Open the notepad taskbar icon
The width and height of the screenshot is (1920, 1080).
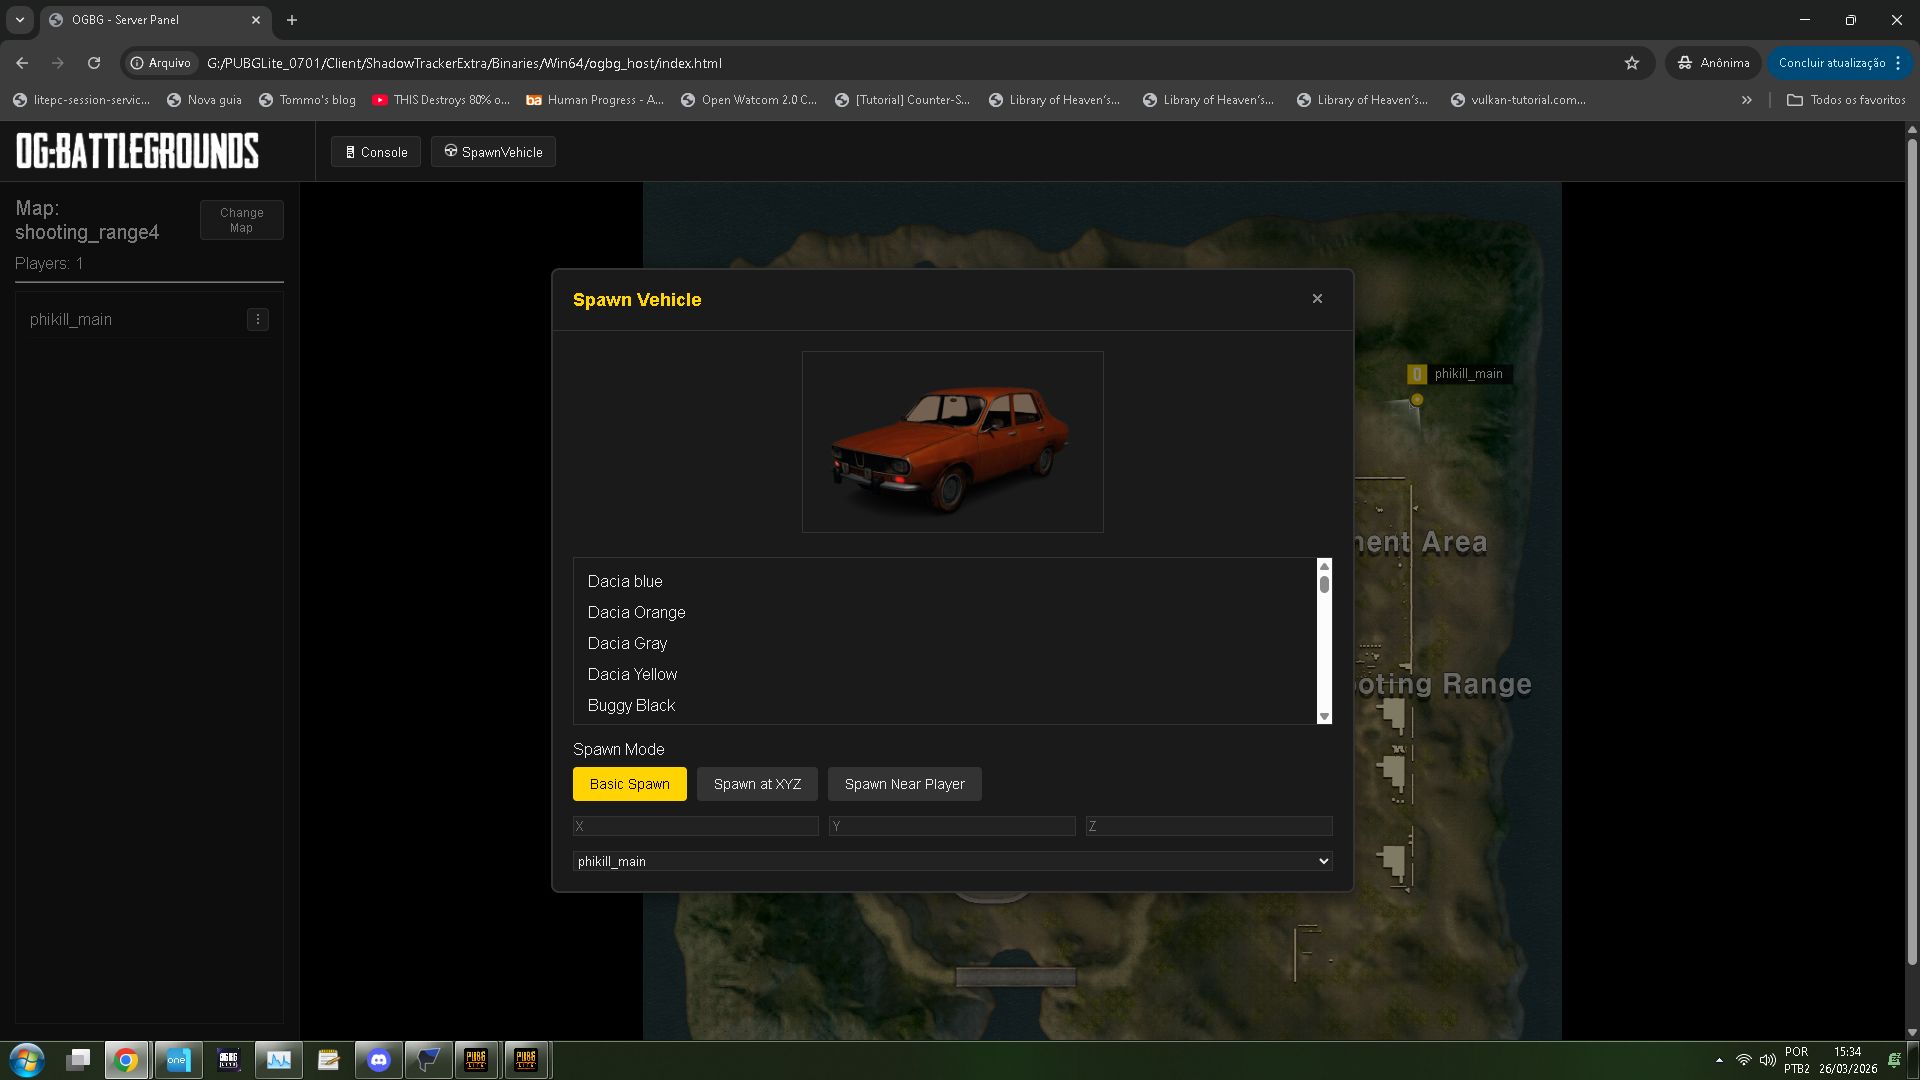(x=328, y=1060)
